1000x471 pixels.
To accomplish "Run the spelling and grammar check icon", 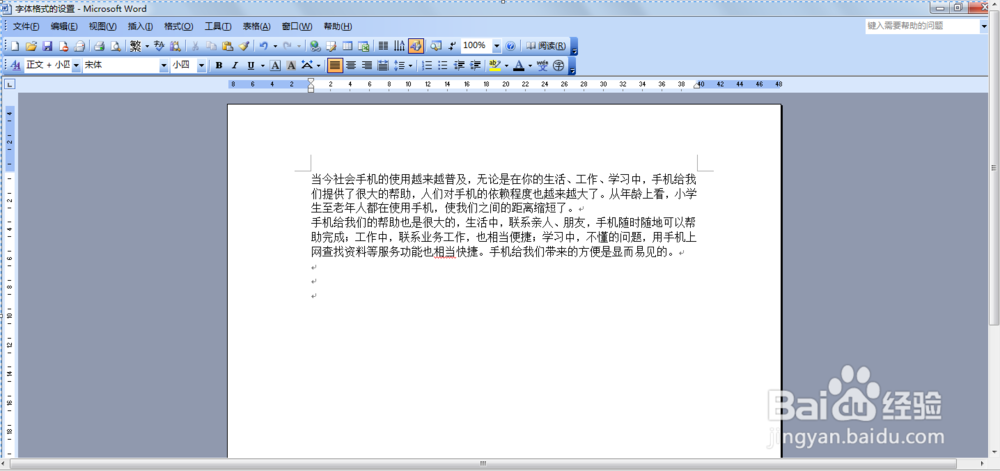I will (159, 46).
